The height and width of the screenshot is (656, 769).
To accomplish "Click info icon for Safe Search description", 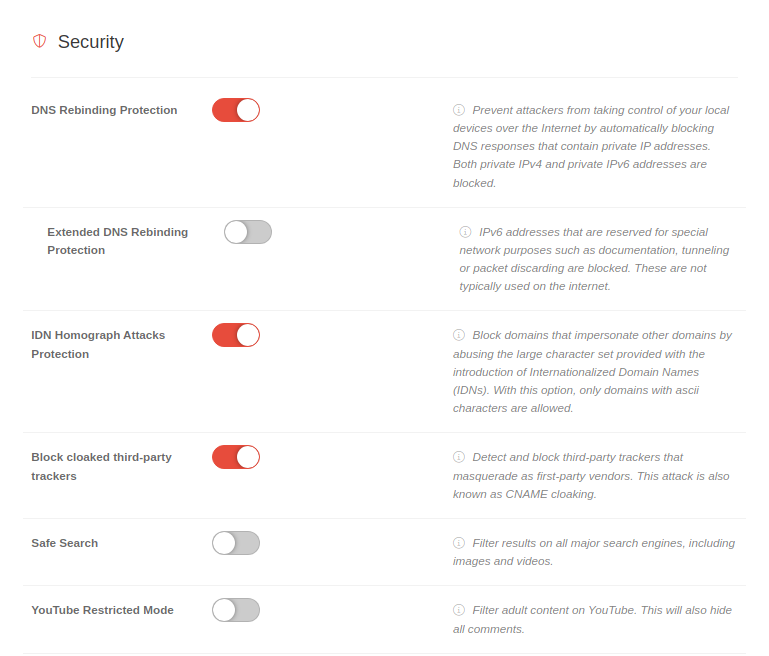I will [459, 543].
